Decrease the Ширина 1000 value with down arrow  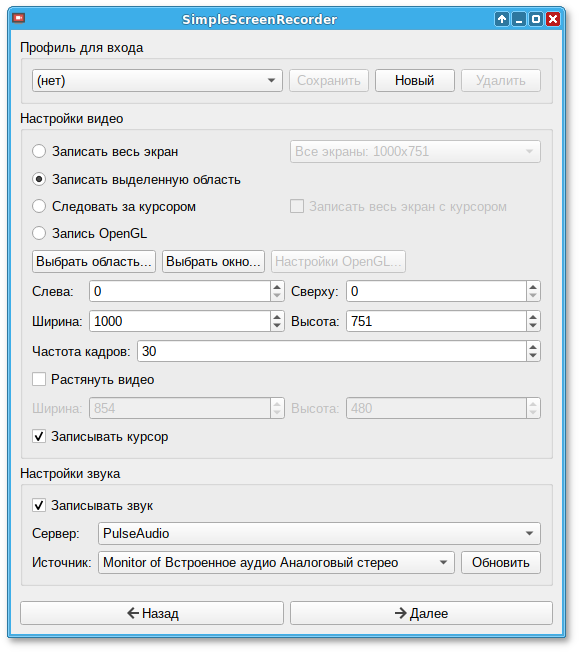(x=277, y=326)
